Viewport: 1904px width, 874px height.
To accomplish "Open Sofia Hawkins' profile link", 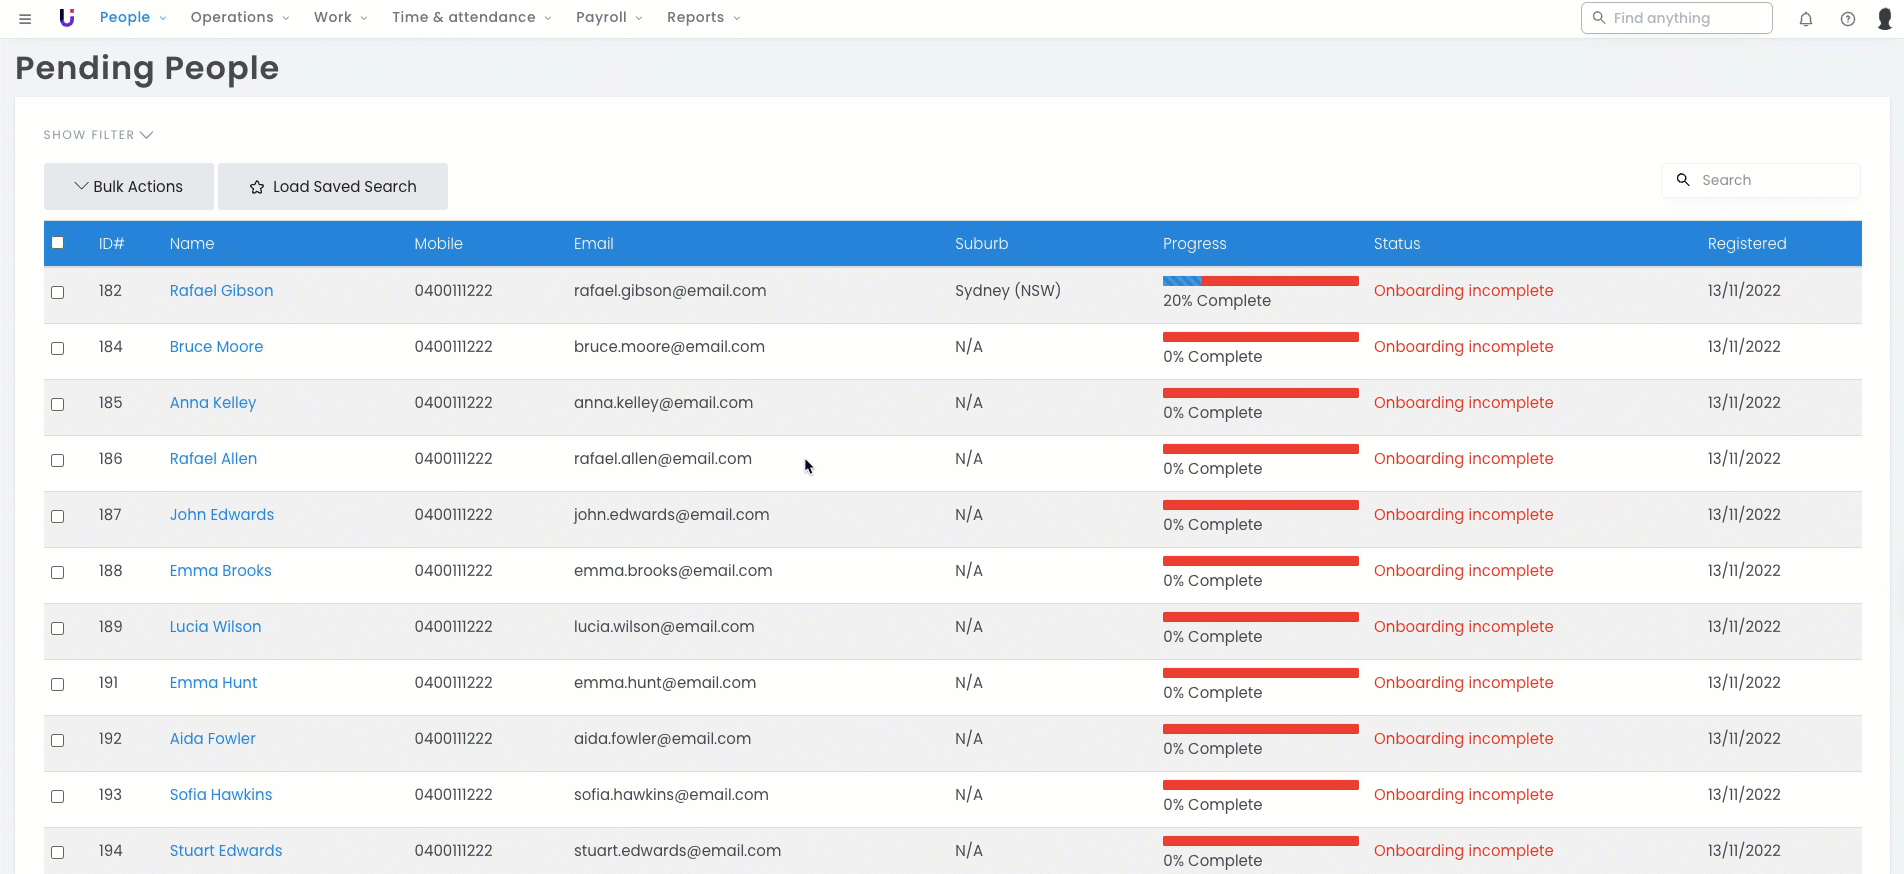I will coord(221,795).
